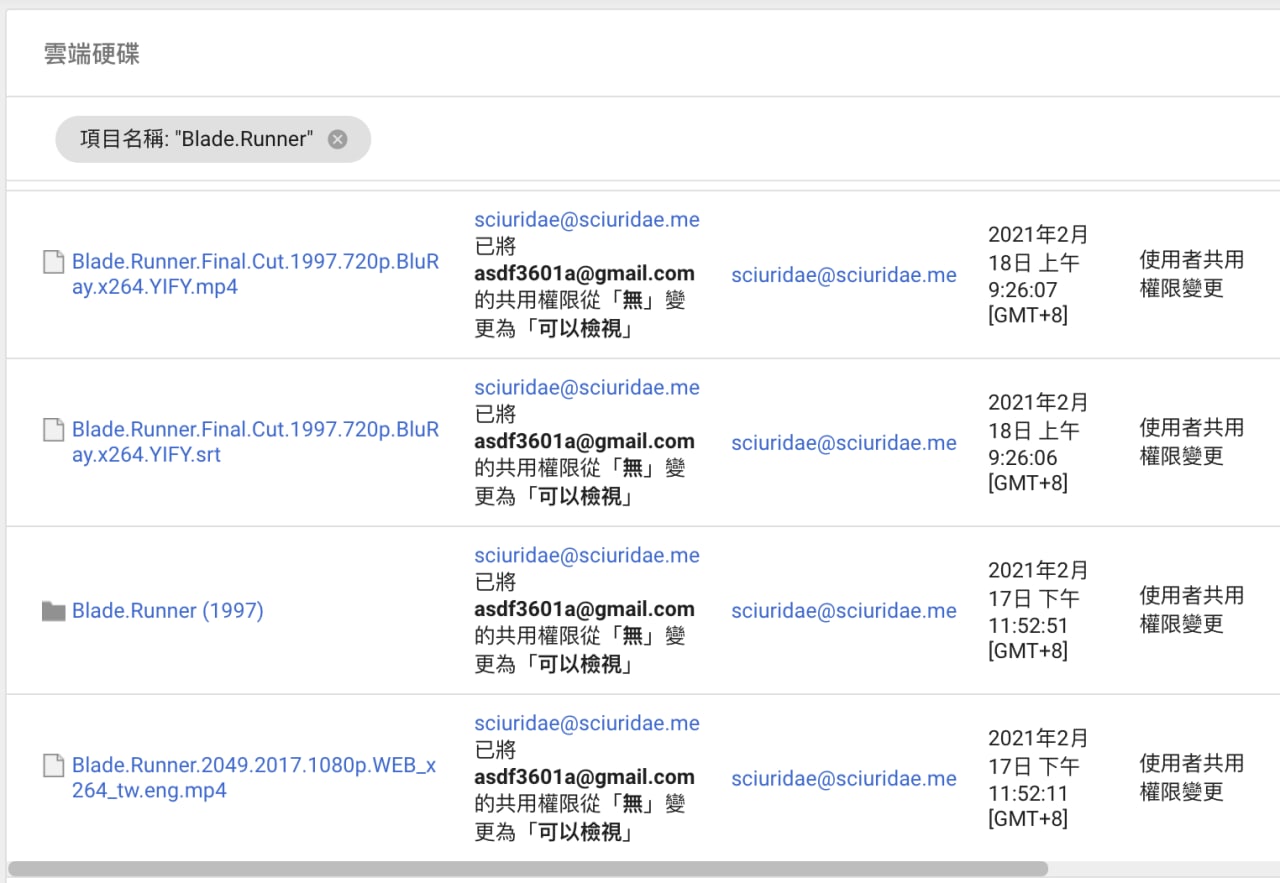Viewport: 1280px width, 883px height.
Task: Remove the "Blade.Runner" item name filter chip
Action: tap(338, 139)
